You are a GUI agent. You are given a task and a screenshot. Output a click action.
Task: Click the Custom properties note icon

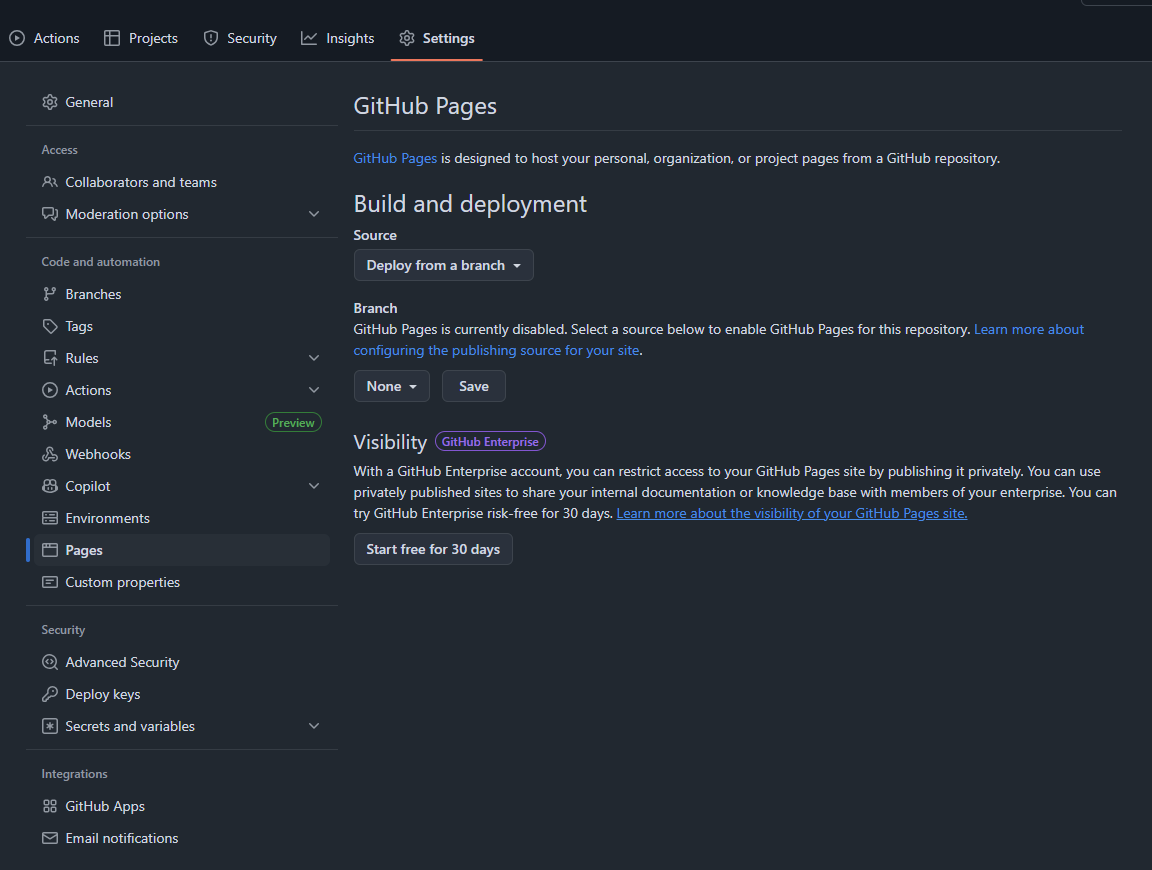[50, 582]
